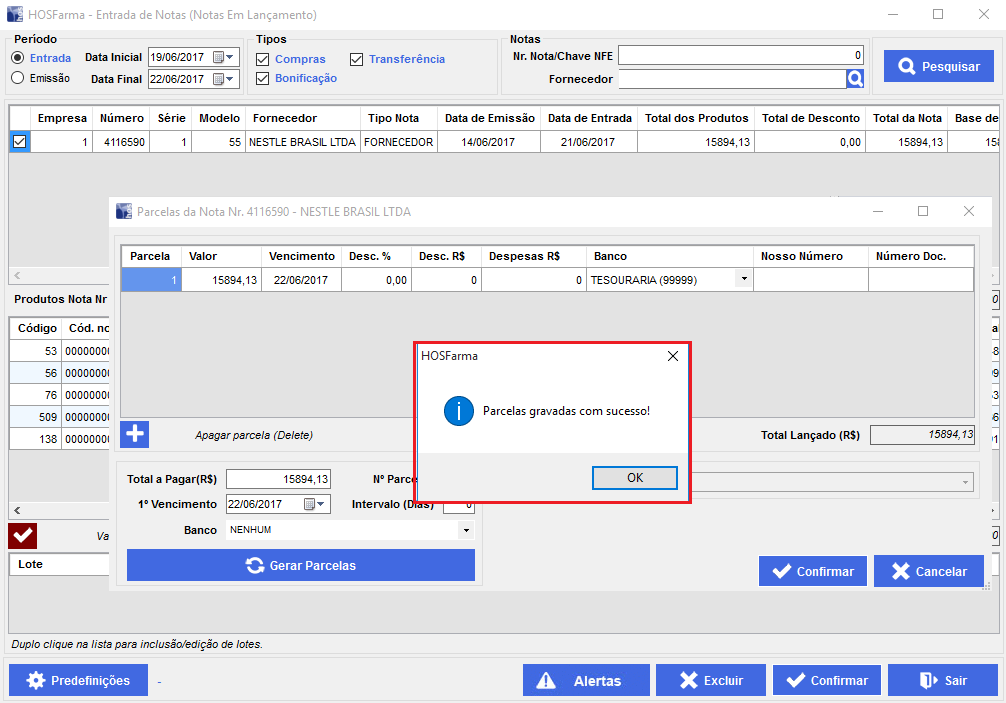This screenshot has width=1006, height=703.
Task: Click the Nr. Nota/Chave NFE field
Action: coord(740,55)
